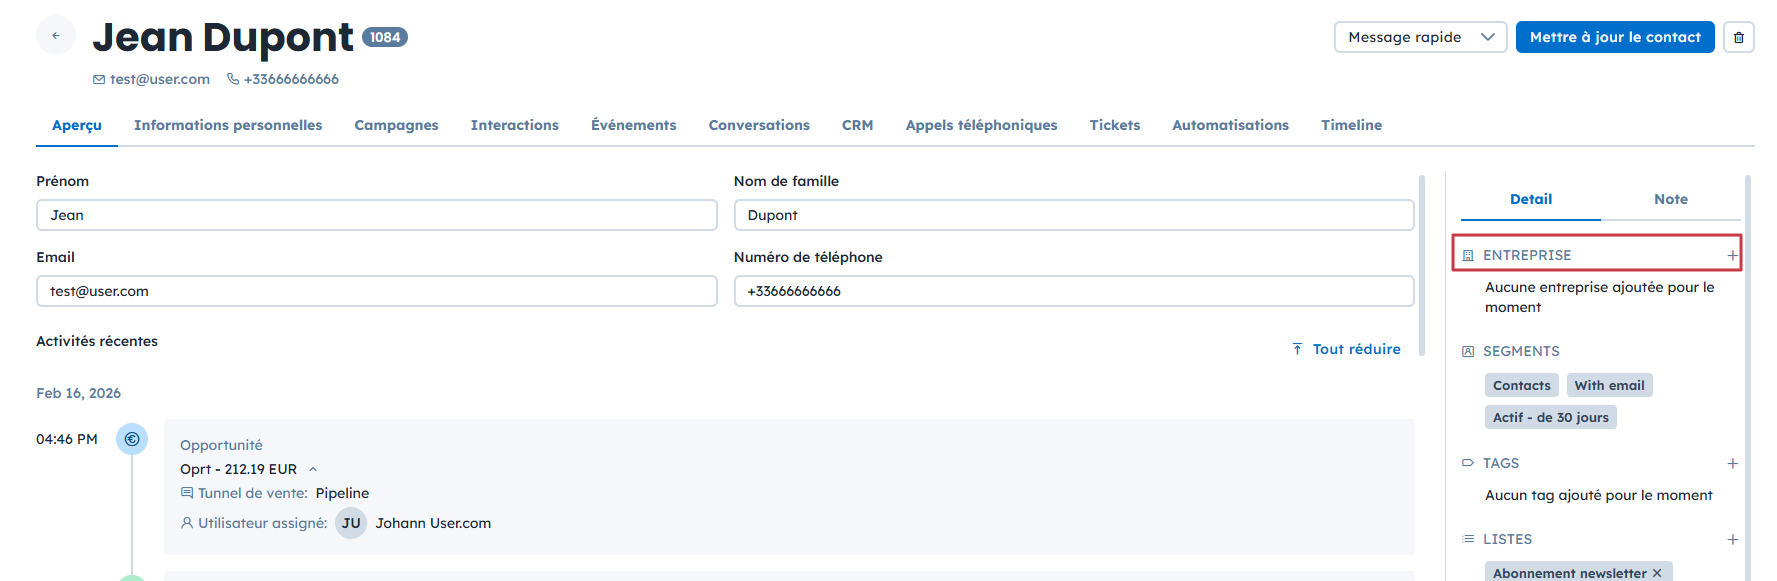
Task: Click the Pipeline sales funnel value
Action: pos(342,493)
